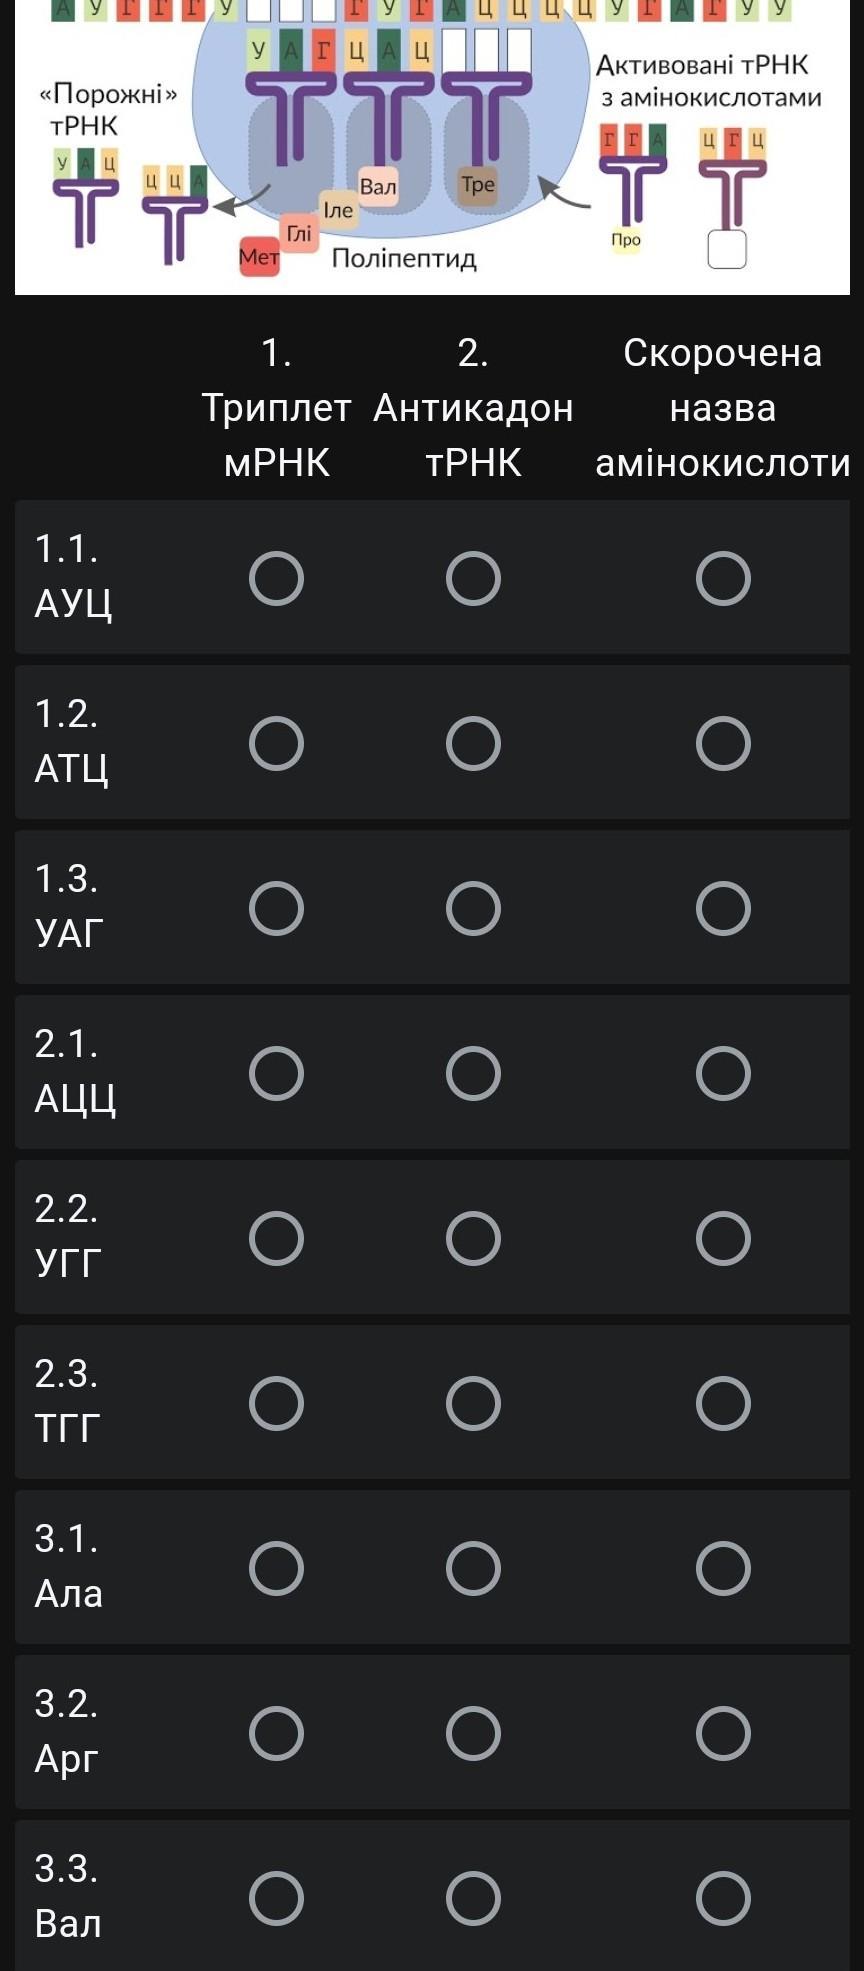Pick Антикадон тРНК for row 3.1 Ала
This screenshot has width=864, height=1971.
(x=473, y=1568)
